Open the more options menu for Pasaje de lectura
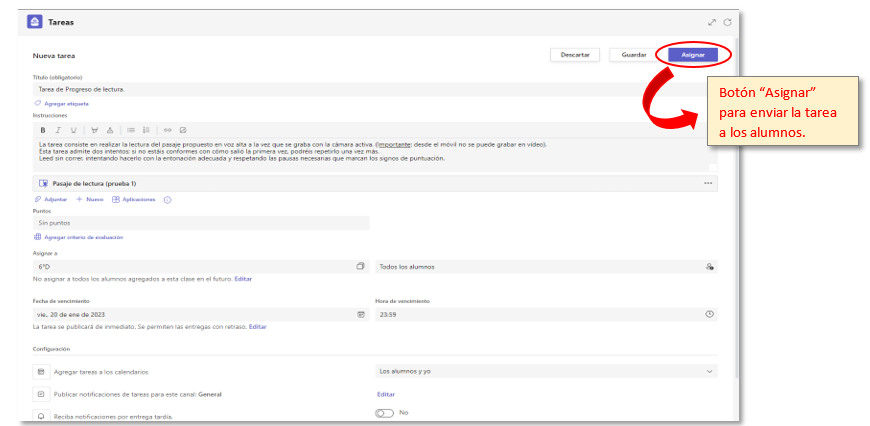This screenshot has width=870, height=426. [x=708, y=183]
